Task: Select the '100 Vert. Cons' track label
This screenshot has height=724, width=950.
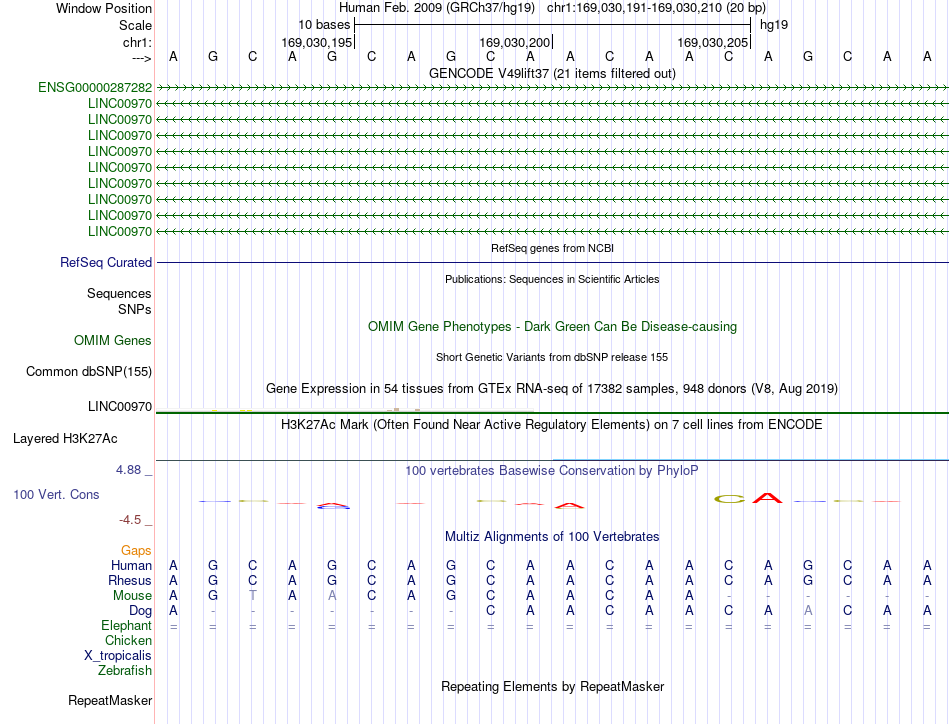Action: [56, 494]
